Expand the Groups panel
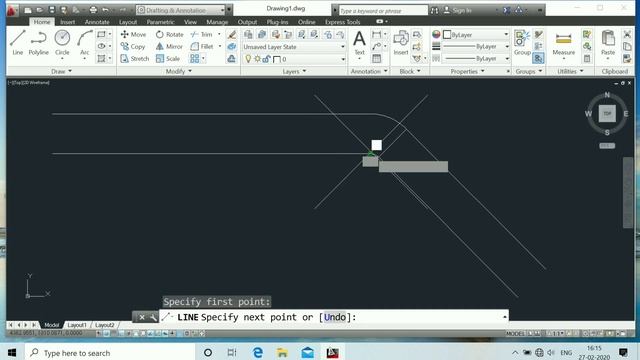The image size is (640, 360). click(x=529, y=71)
